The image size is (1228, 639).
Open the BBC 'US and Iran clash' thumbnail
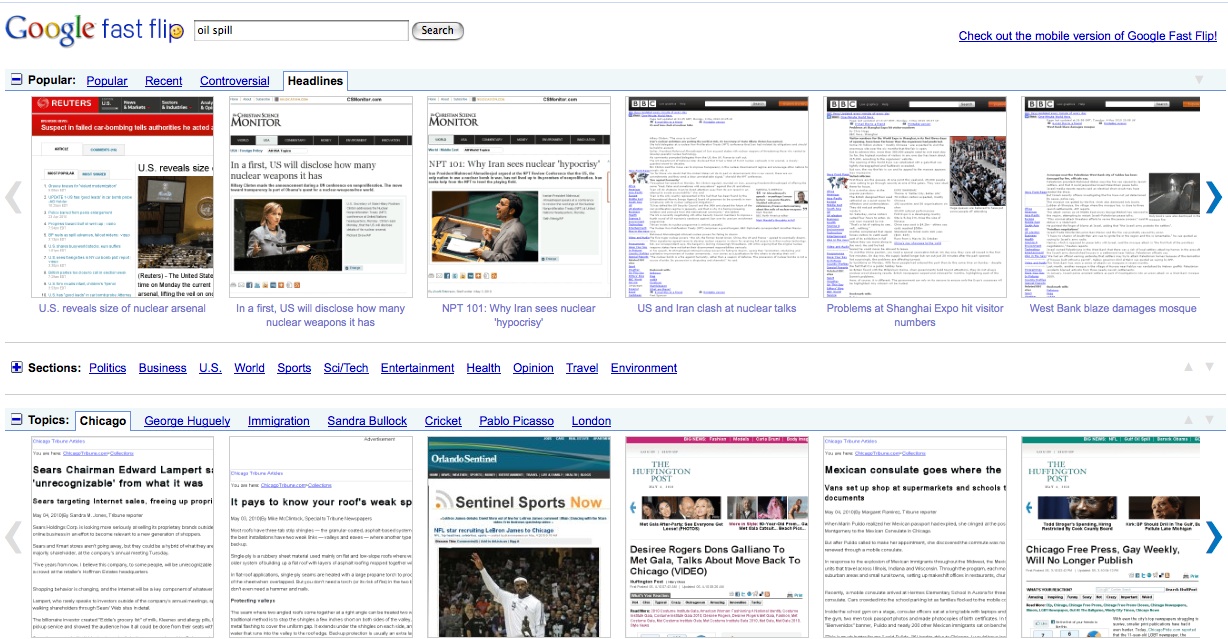pos(716,197)
